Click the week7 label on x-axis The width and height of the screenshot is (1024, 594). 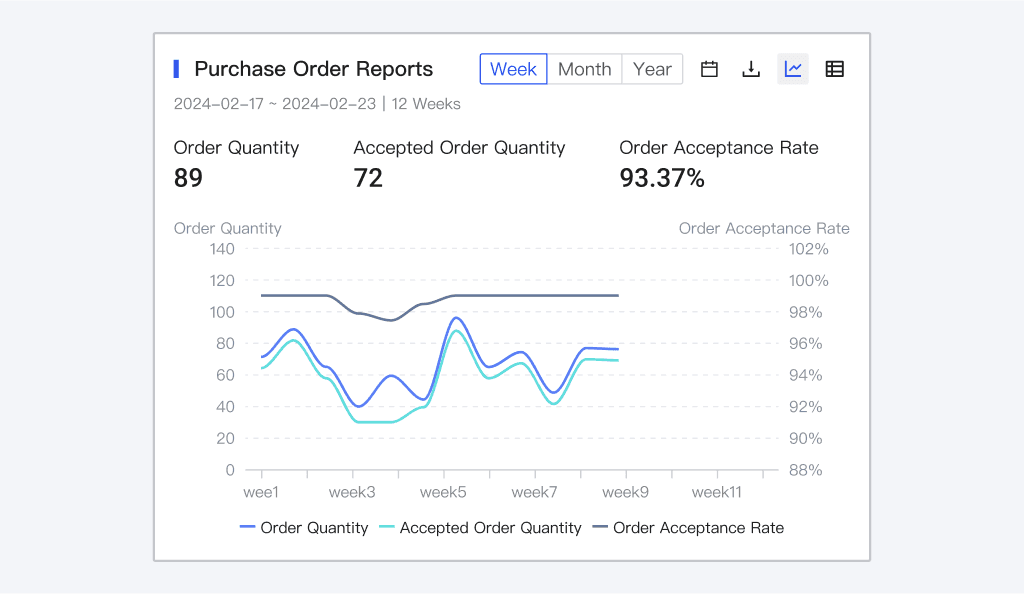coord(534,492)
